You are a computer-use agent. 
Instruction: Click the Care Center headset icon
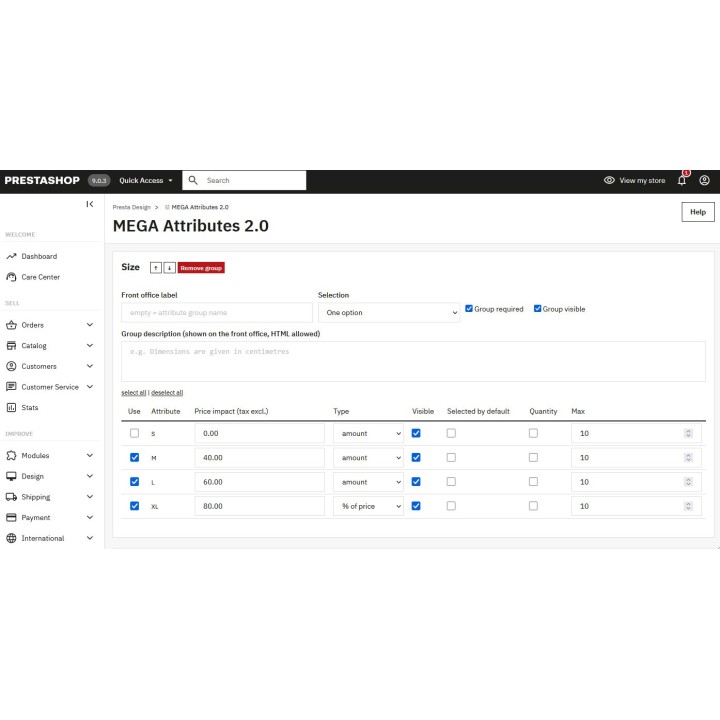[11, 277]
